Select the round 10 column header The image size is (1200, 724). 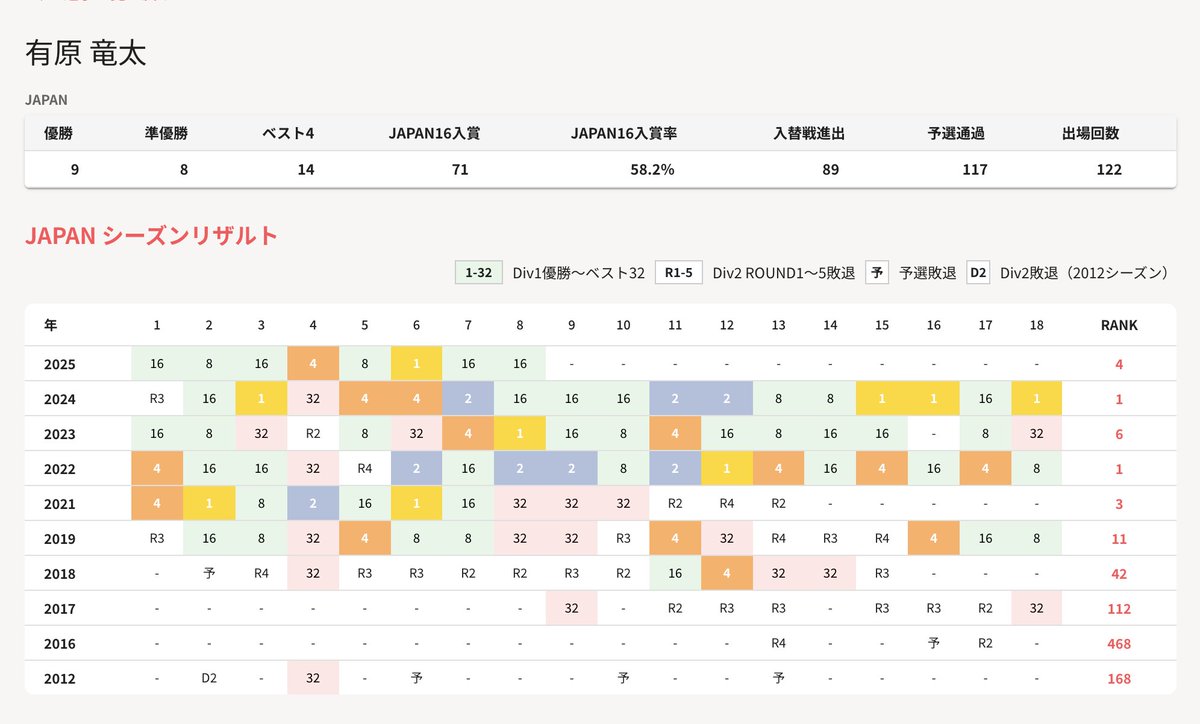click(623, 325)
